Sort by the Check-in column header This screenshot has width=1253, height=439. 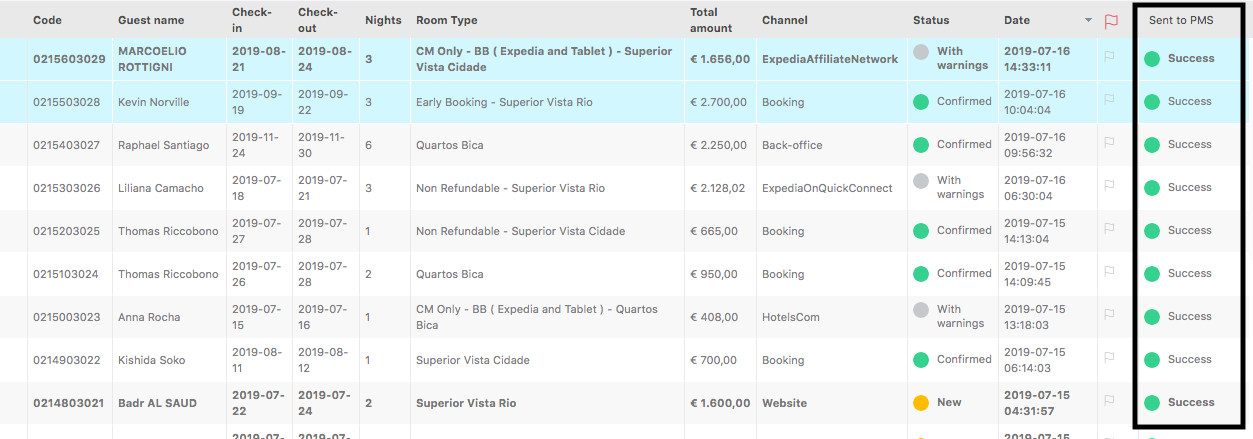coord(251,20)
